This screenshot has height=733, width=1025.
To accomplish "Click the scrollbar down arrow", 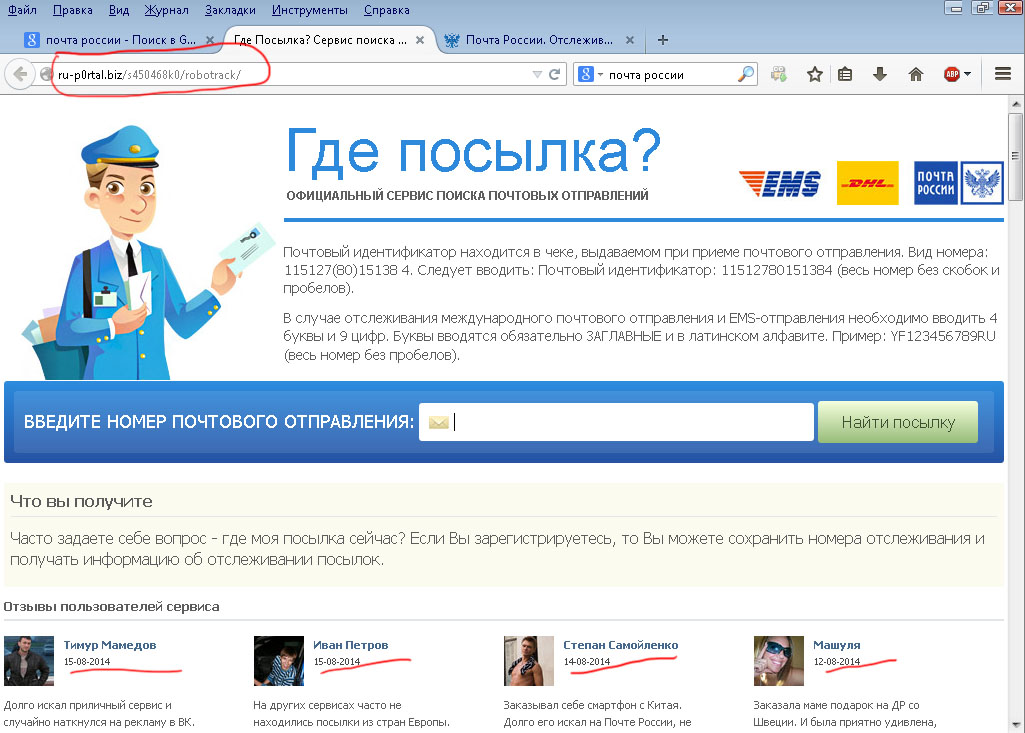I will pyautogui.click(x=1015, y=724).
